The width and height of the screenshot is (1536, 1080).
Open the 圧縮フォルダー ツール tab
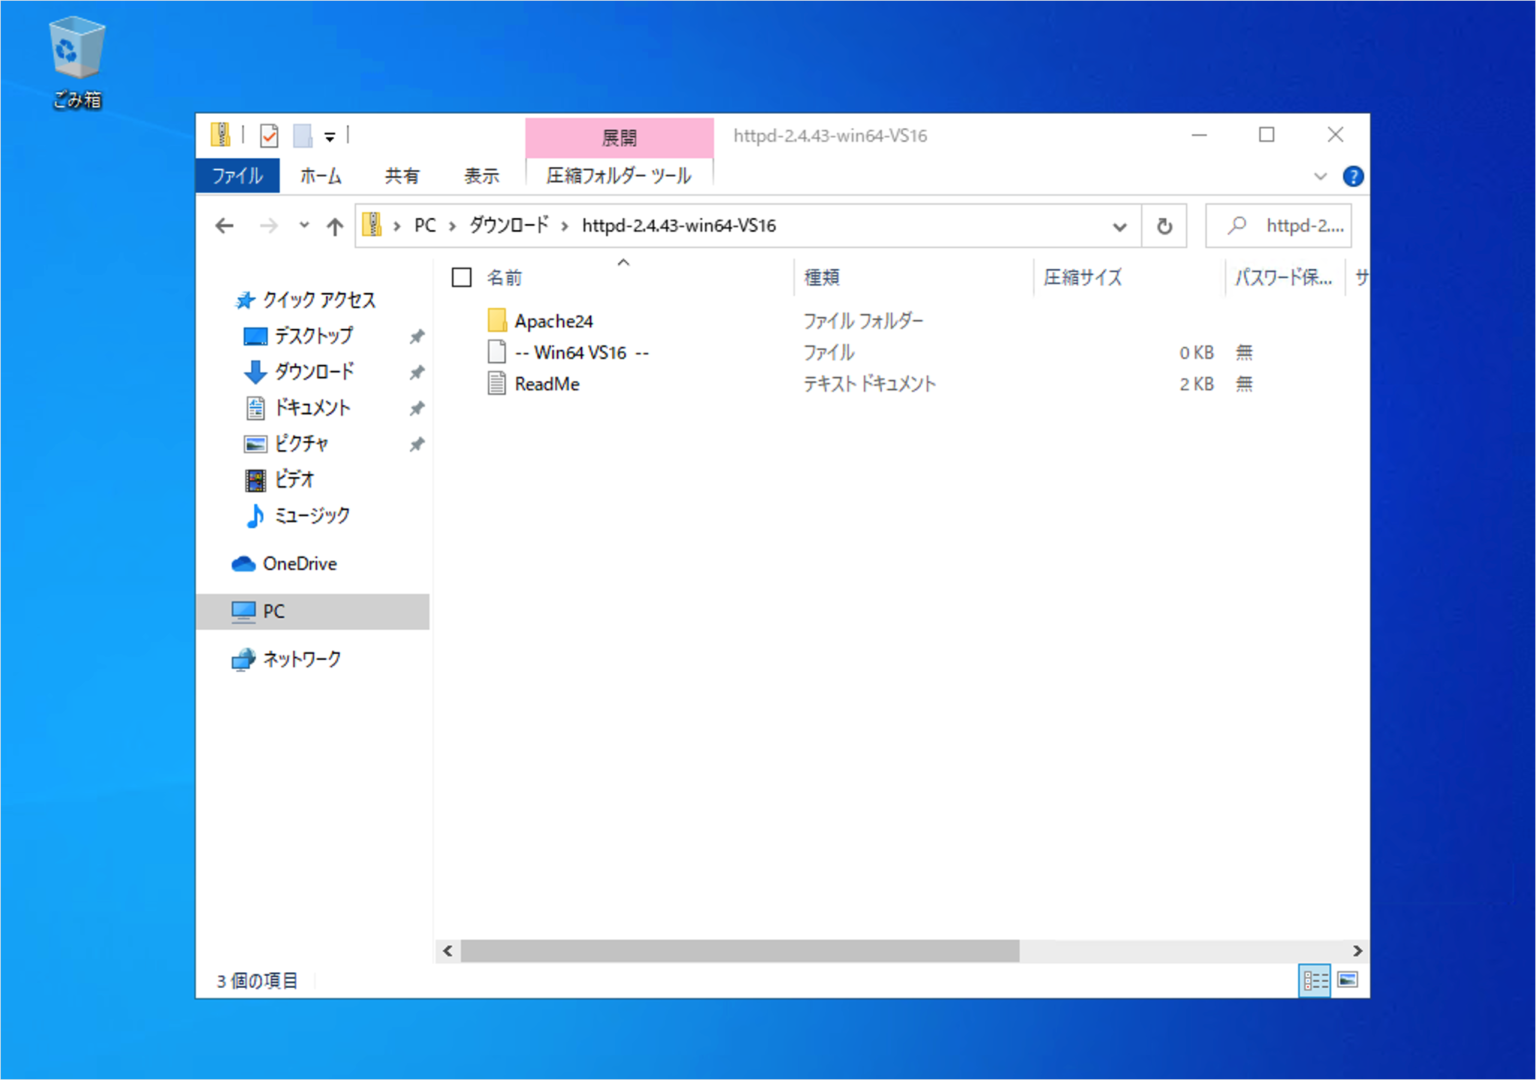tap(619, 176)
